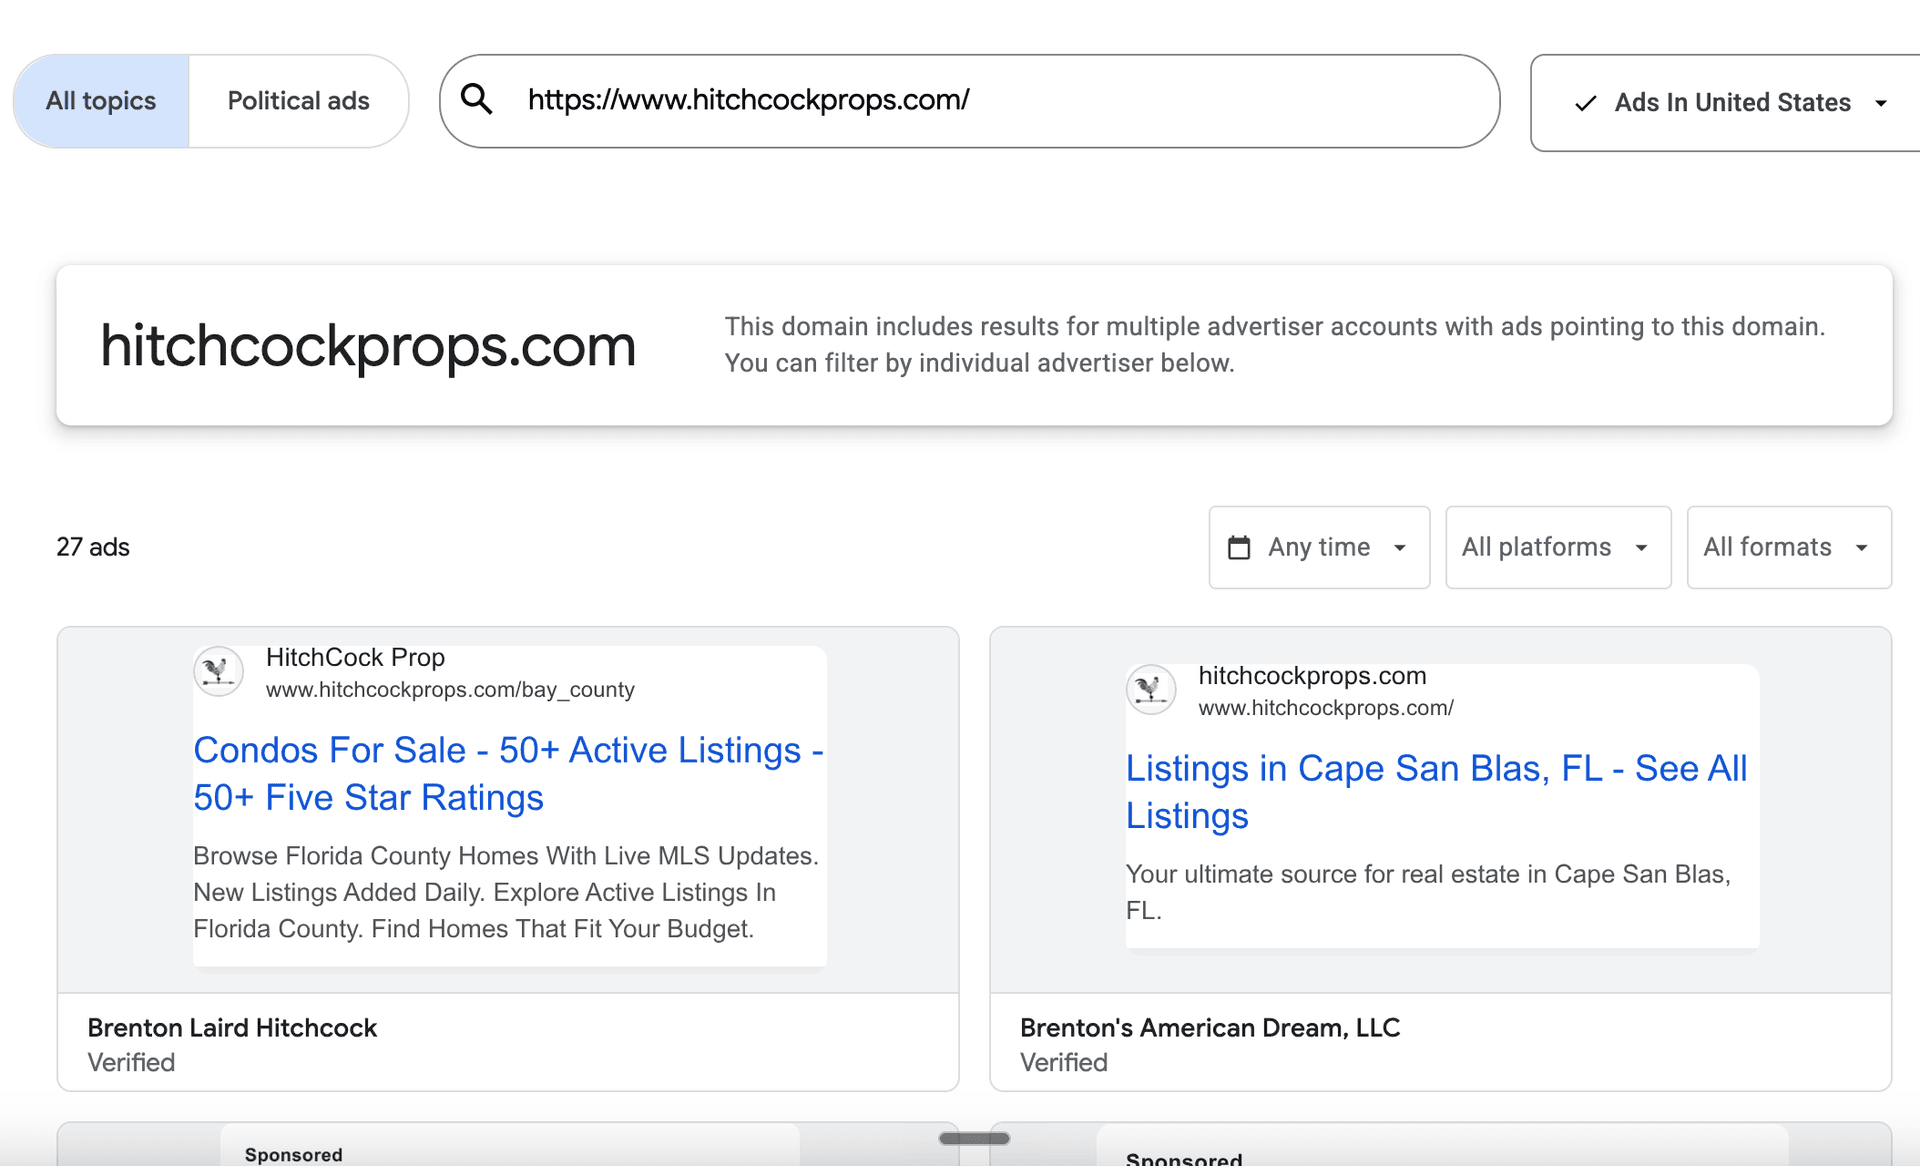Expand the Any time date filter
1920x1166 pixels.
pyautogui.click(x=1319, y=547)
